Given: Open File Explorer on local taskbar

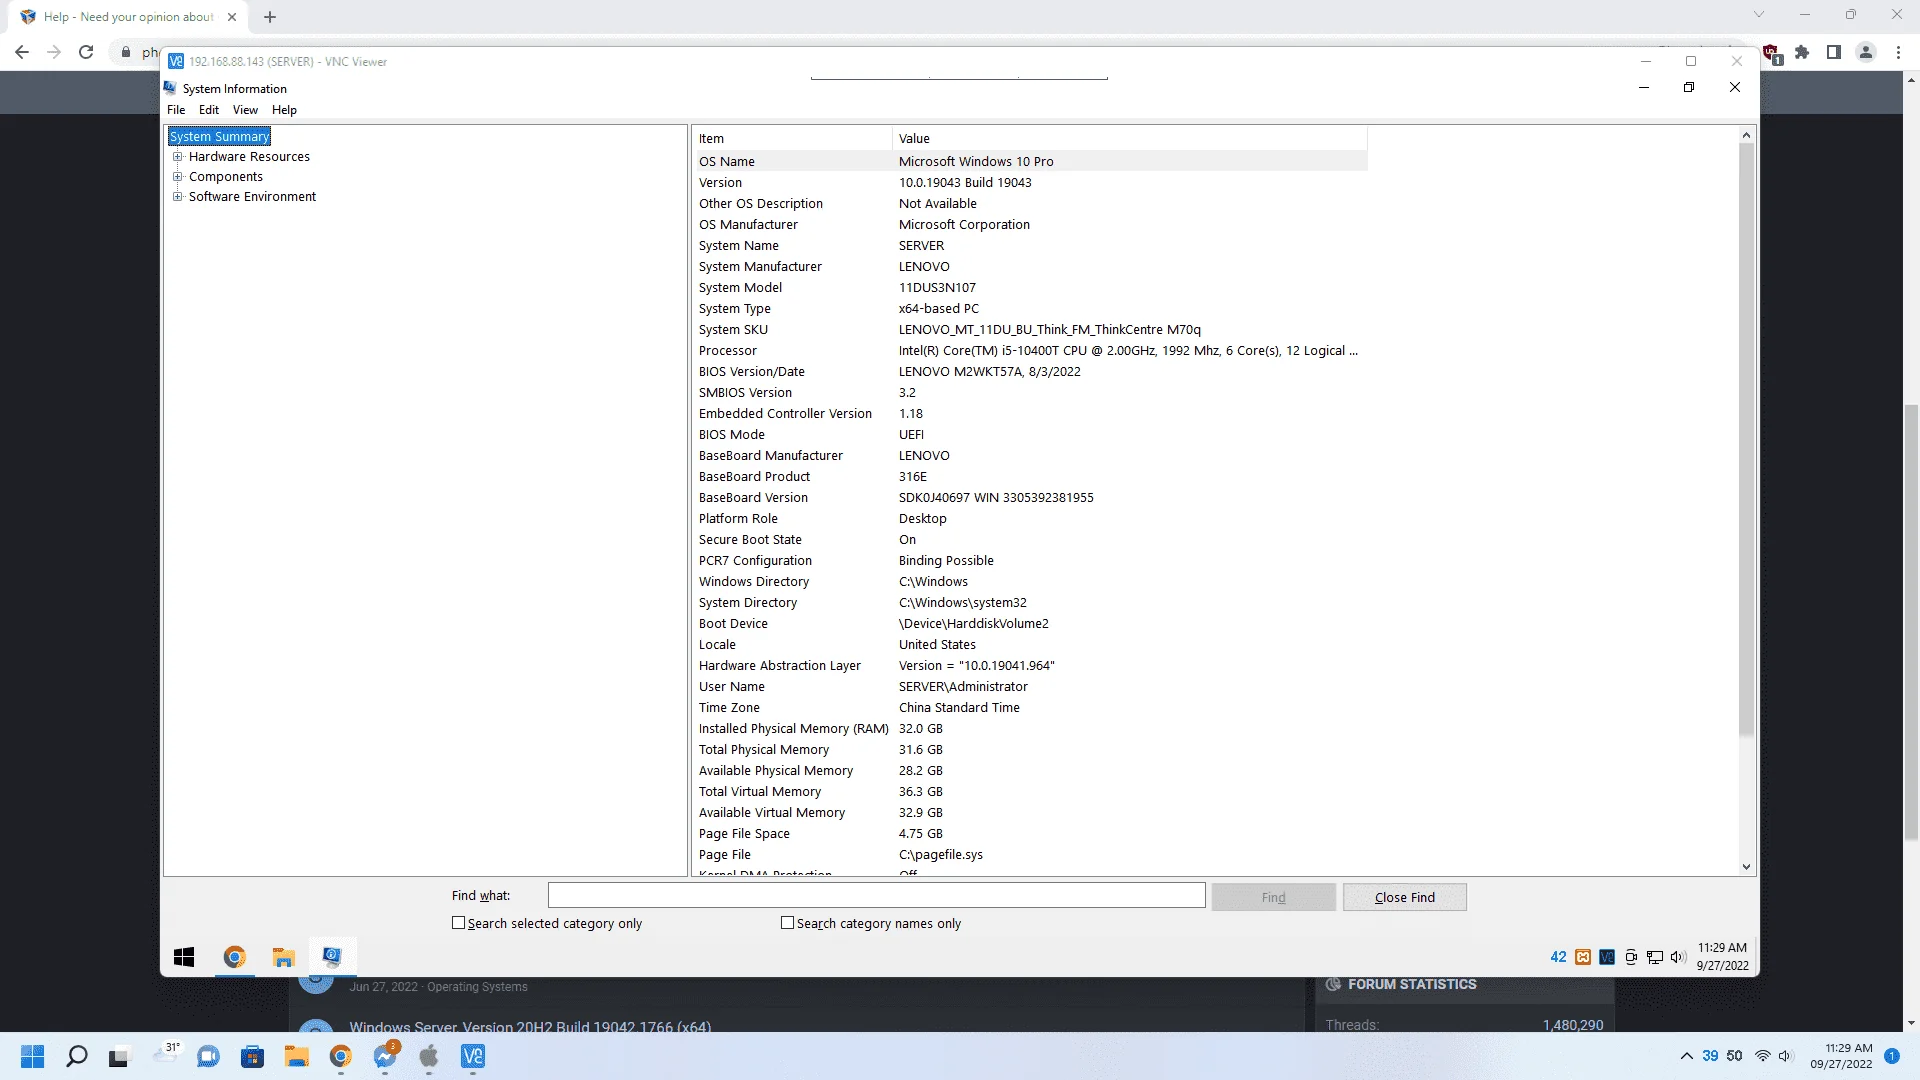Looking at the screenshot, I should pyautogui.click(x=296, y=1056).
